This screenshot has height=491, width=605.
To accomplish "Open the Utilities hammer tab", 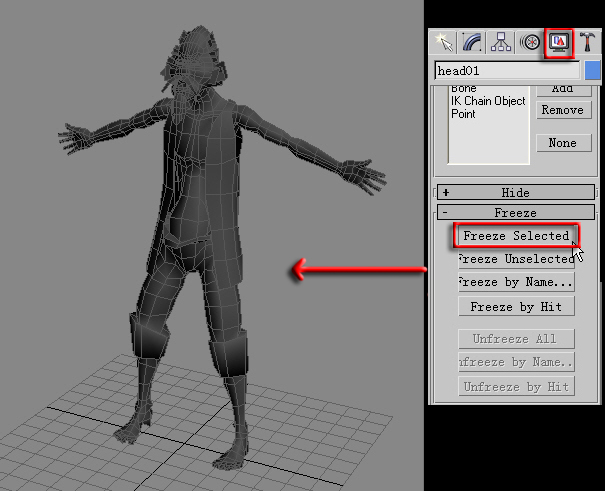I will tap(588, 42).
